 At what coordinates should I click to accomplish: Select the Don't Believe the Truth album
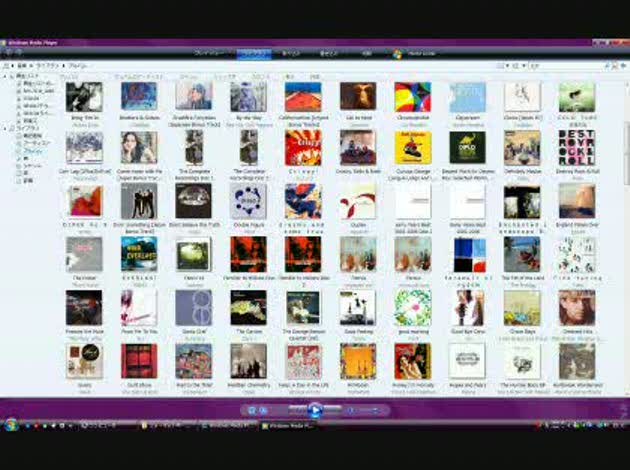coord(193,201)
